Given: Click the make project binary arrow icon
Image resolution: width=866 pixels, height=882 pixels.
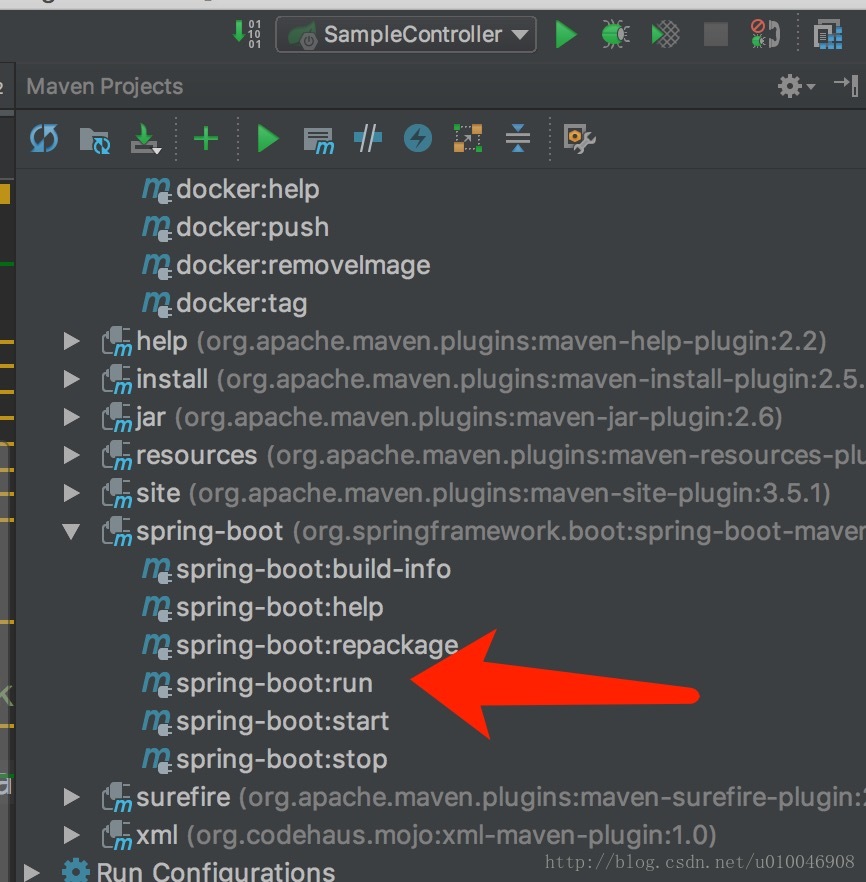Looking at the screenshot, I should 247,34.
